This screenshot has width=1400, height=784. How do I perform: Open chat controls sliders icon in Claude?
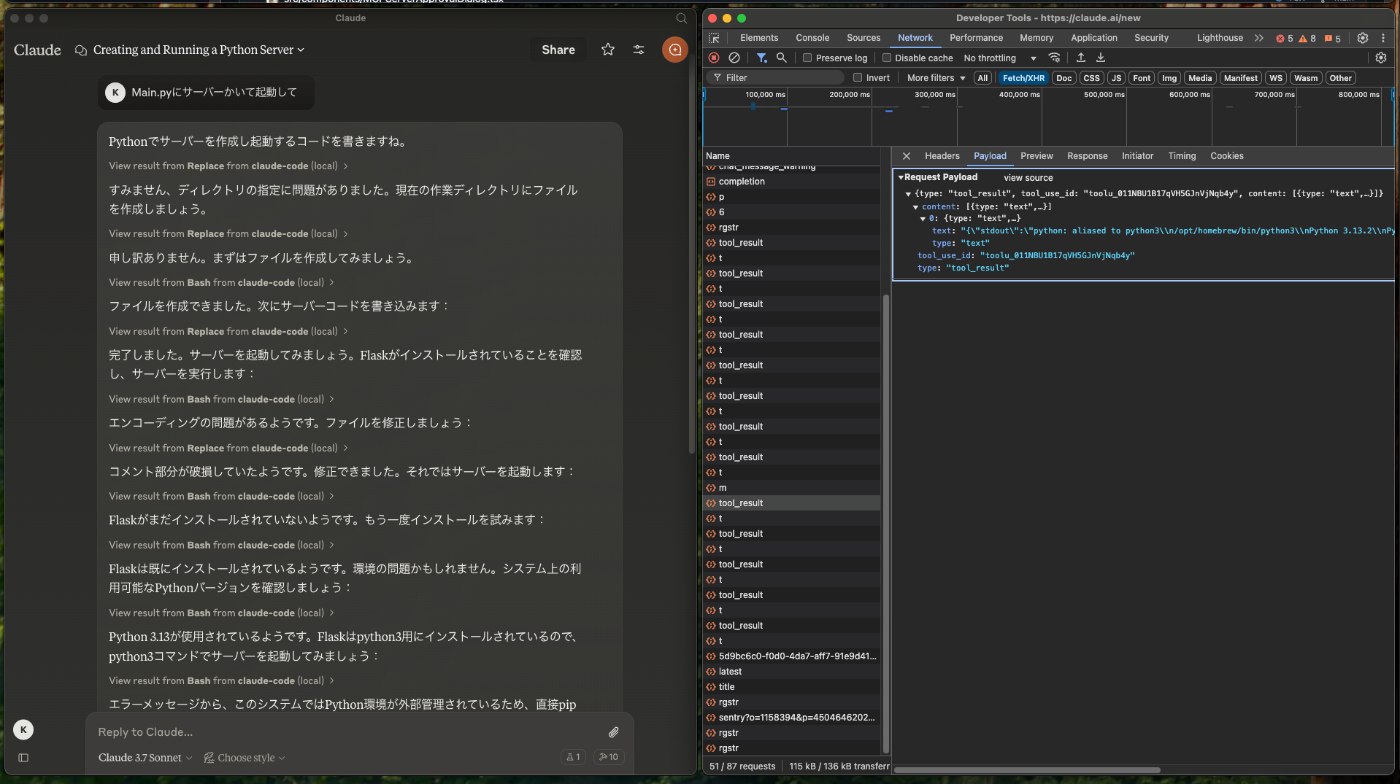[x=638, y=49]
